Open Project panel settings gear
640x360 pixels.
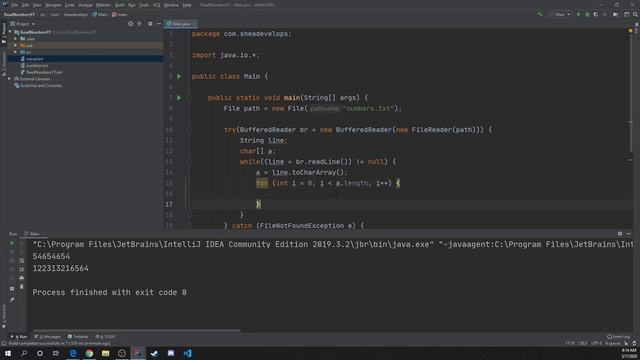[150, 24]
